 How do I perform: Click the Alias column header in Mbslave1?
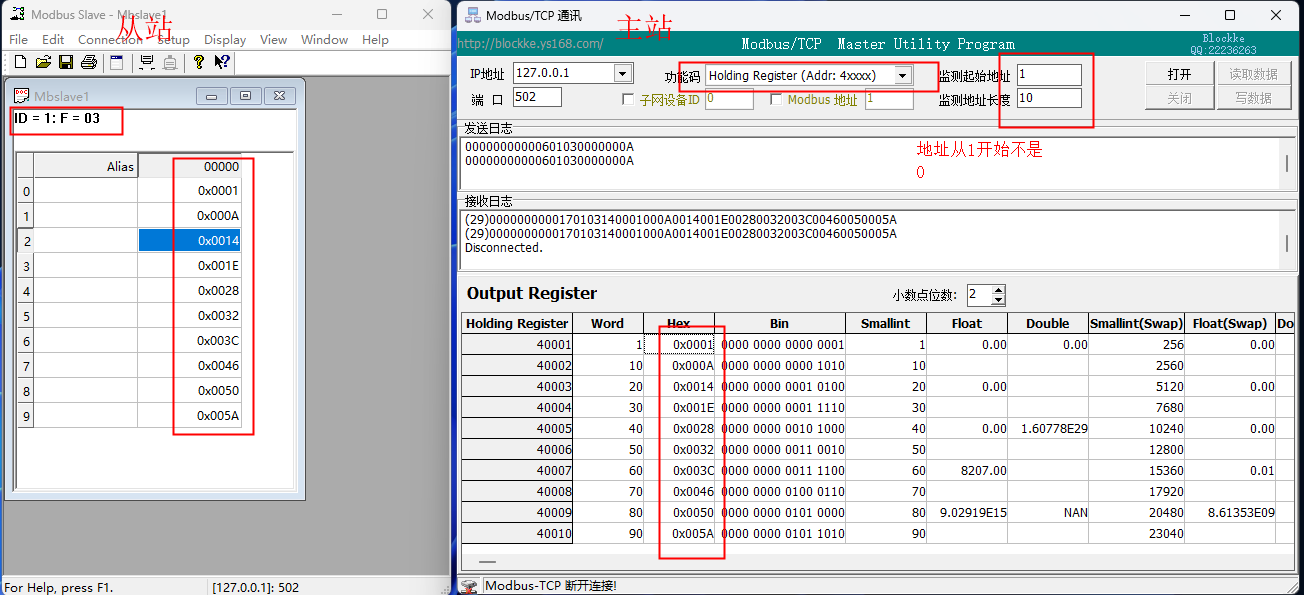pos(86,167)
